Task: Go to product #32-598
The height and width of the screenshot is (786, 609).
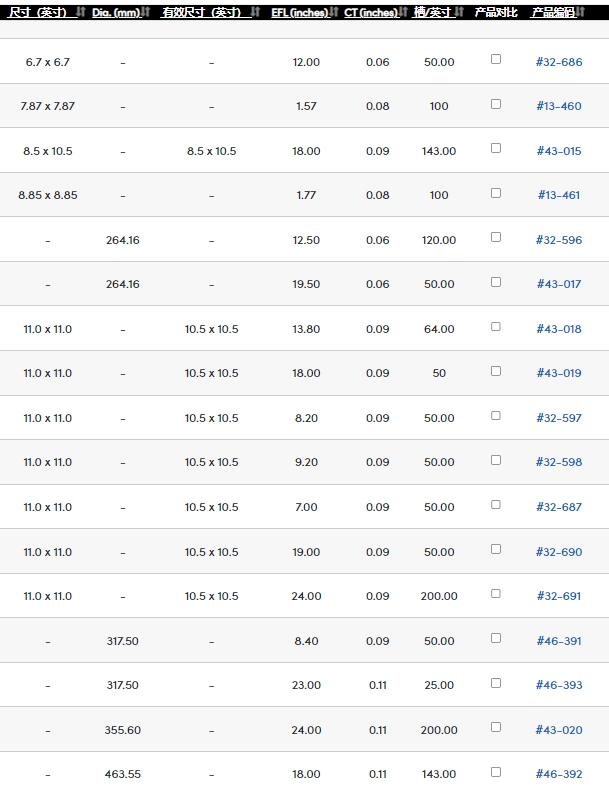Action: [559, 463]
